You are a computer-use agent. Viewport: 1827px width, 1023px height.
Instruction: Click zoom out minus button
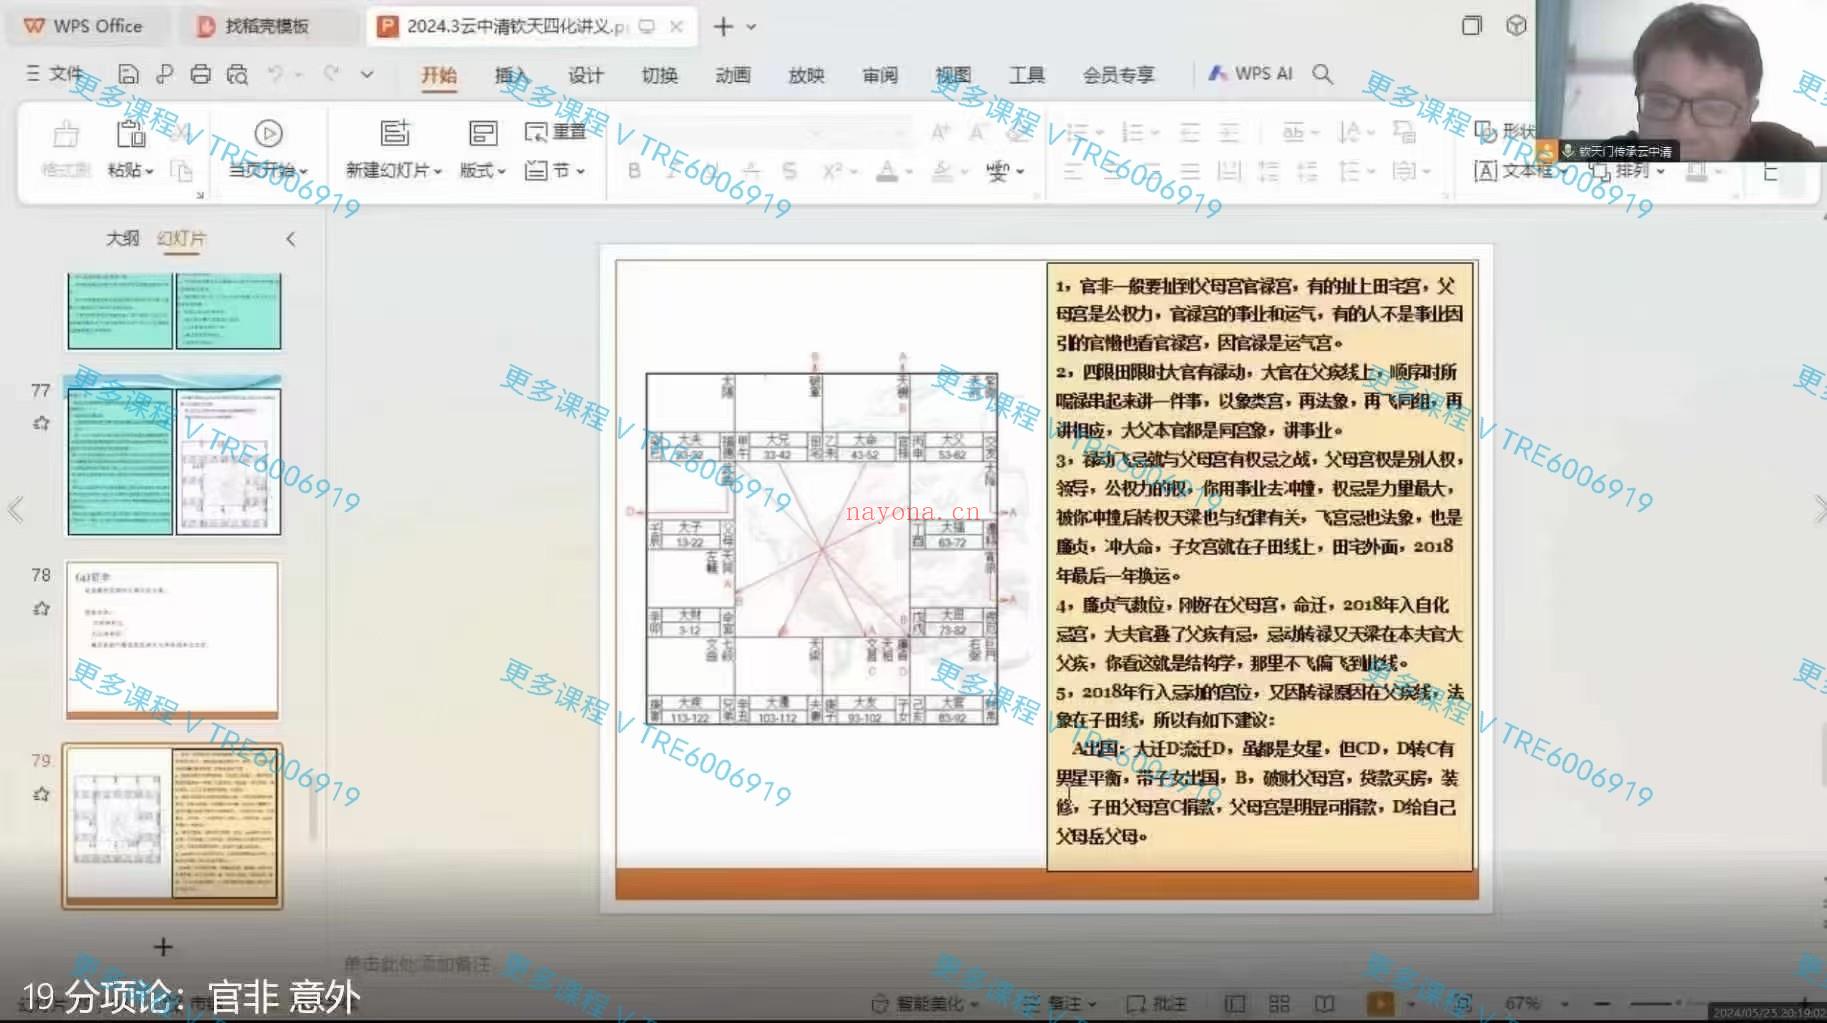[1602, 1003]
